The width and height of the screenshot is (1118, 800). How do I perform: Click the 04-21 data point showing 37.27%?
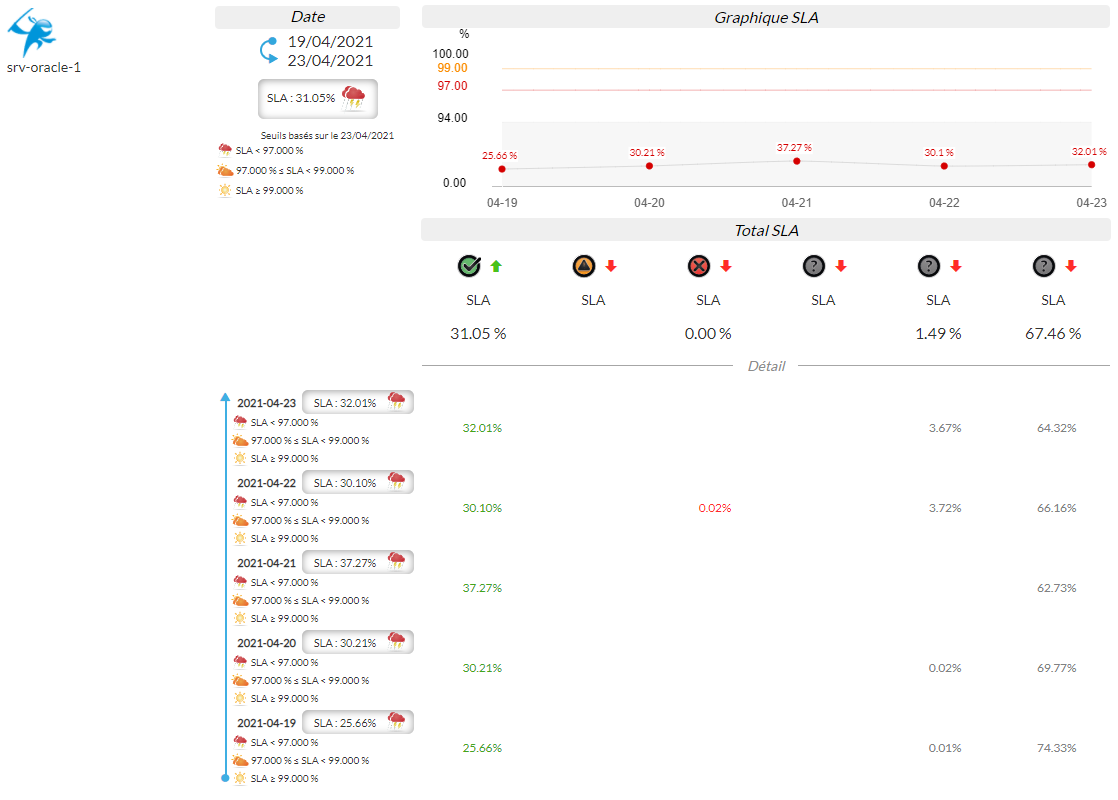click(x=797, y=161)
